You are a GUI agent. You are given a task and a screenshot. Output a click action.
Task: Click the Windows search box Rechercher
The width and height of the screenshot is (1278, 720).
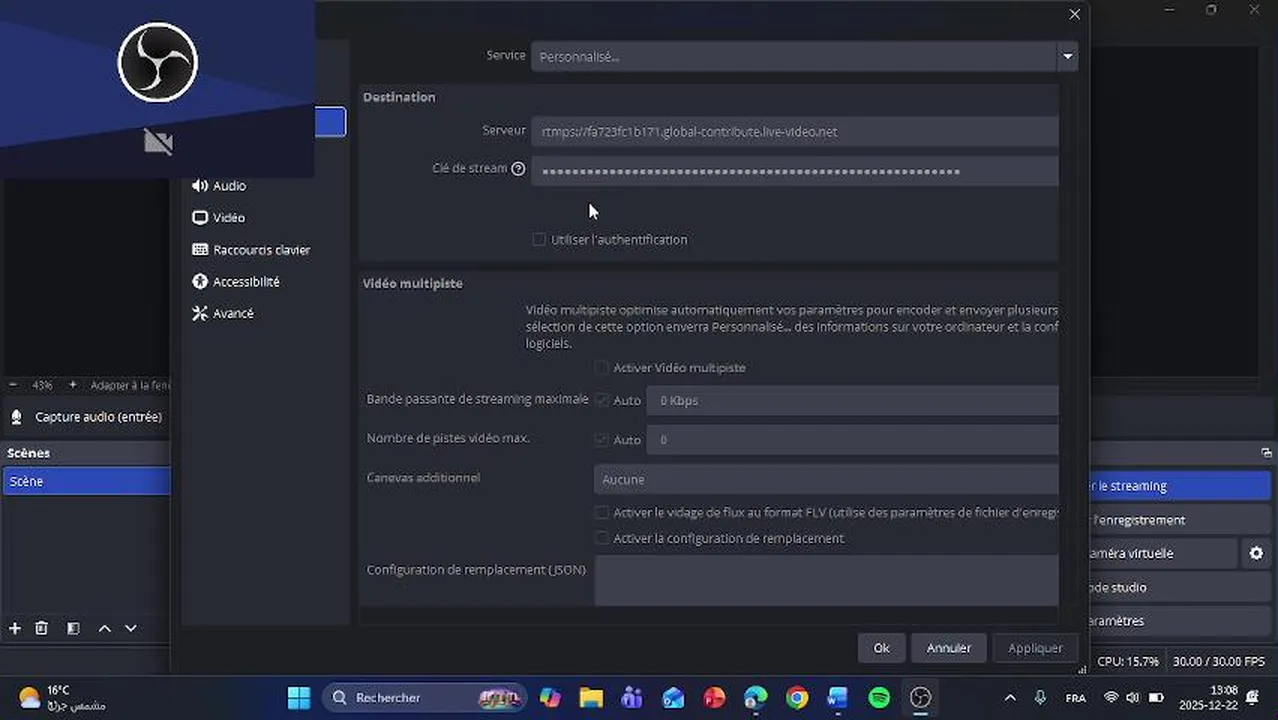coord(424,697)
